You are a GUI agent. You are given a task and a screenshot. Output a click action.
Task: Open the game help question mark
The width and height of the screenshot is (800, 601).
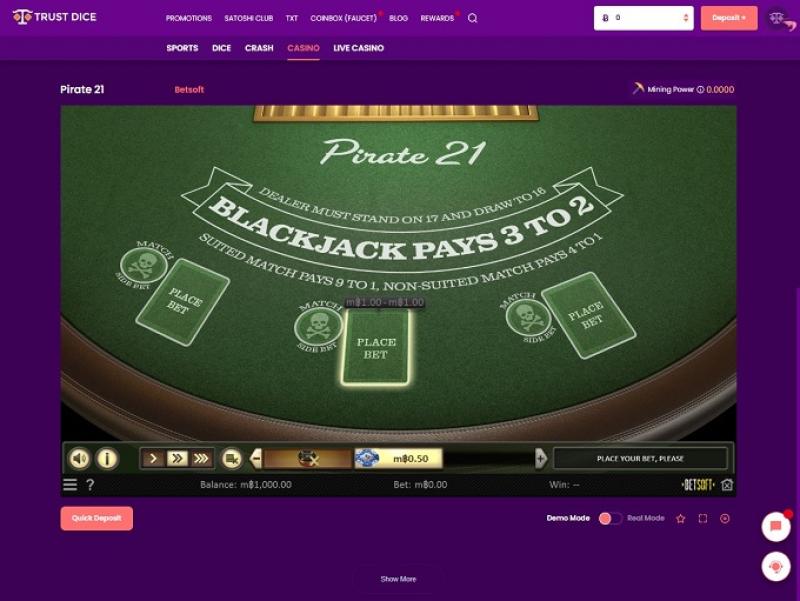pyautogui.click(x=90, y=485)
